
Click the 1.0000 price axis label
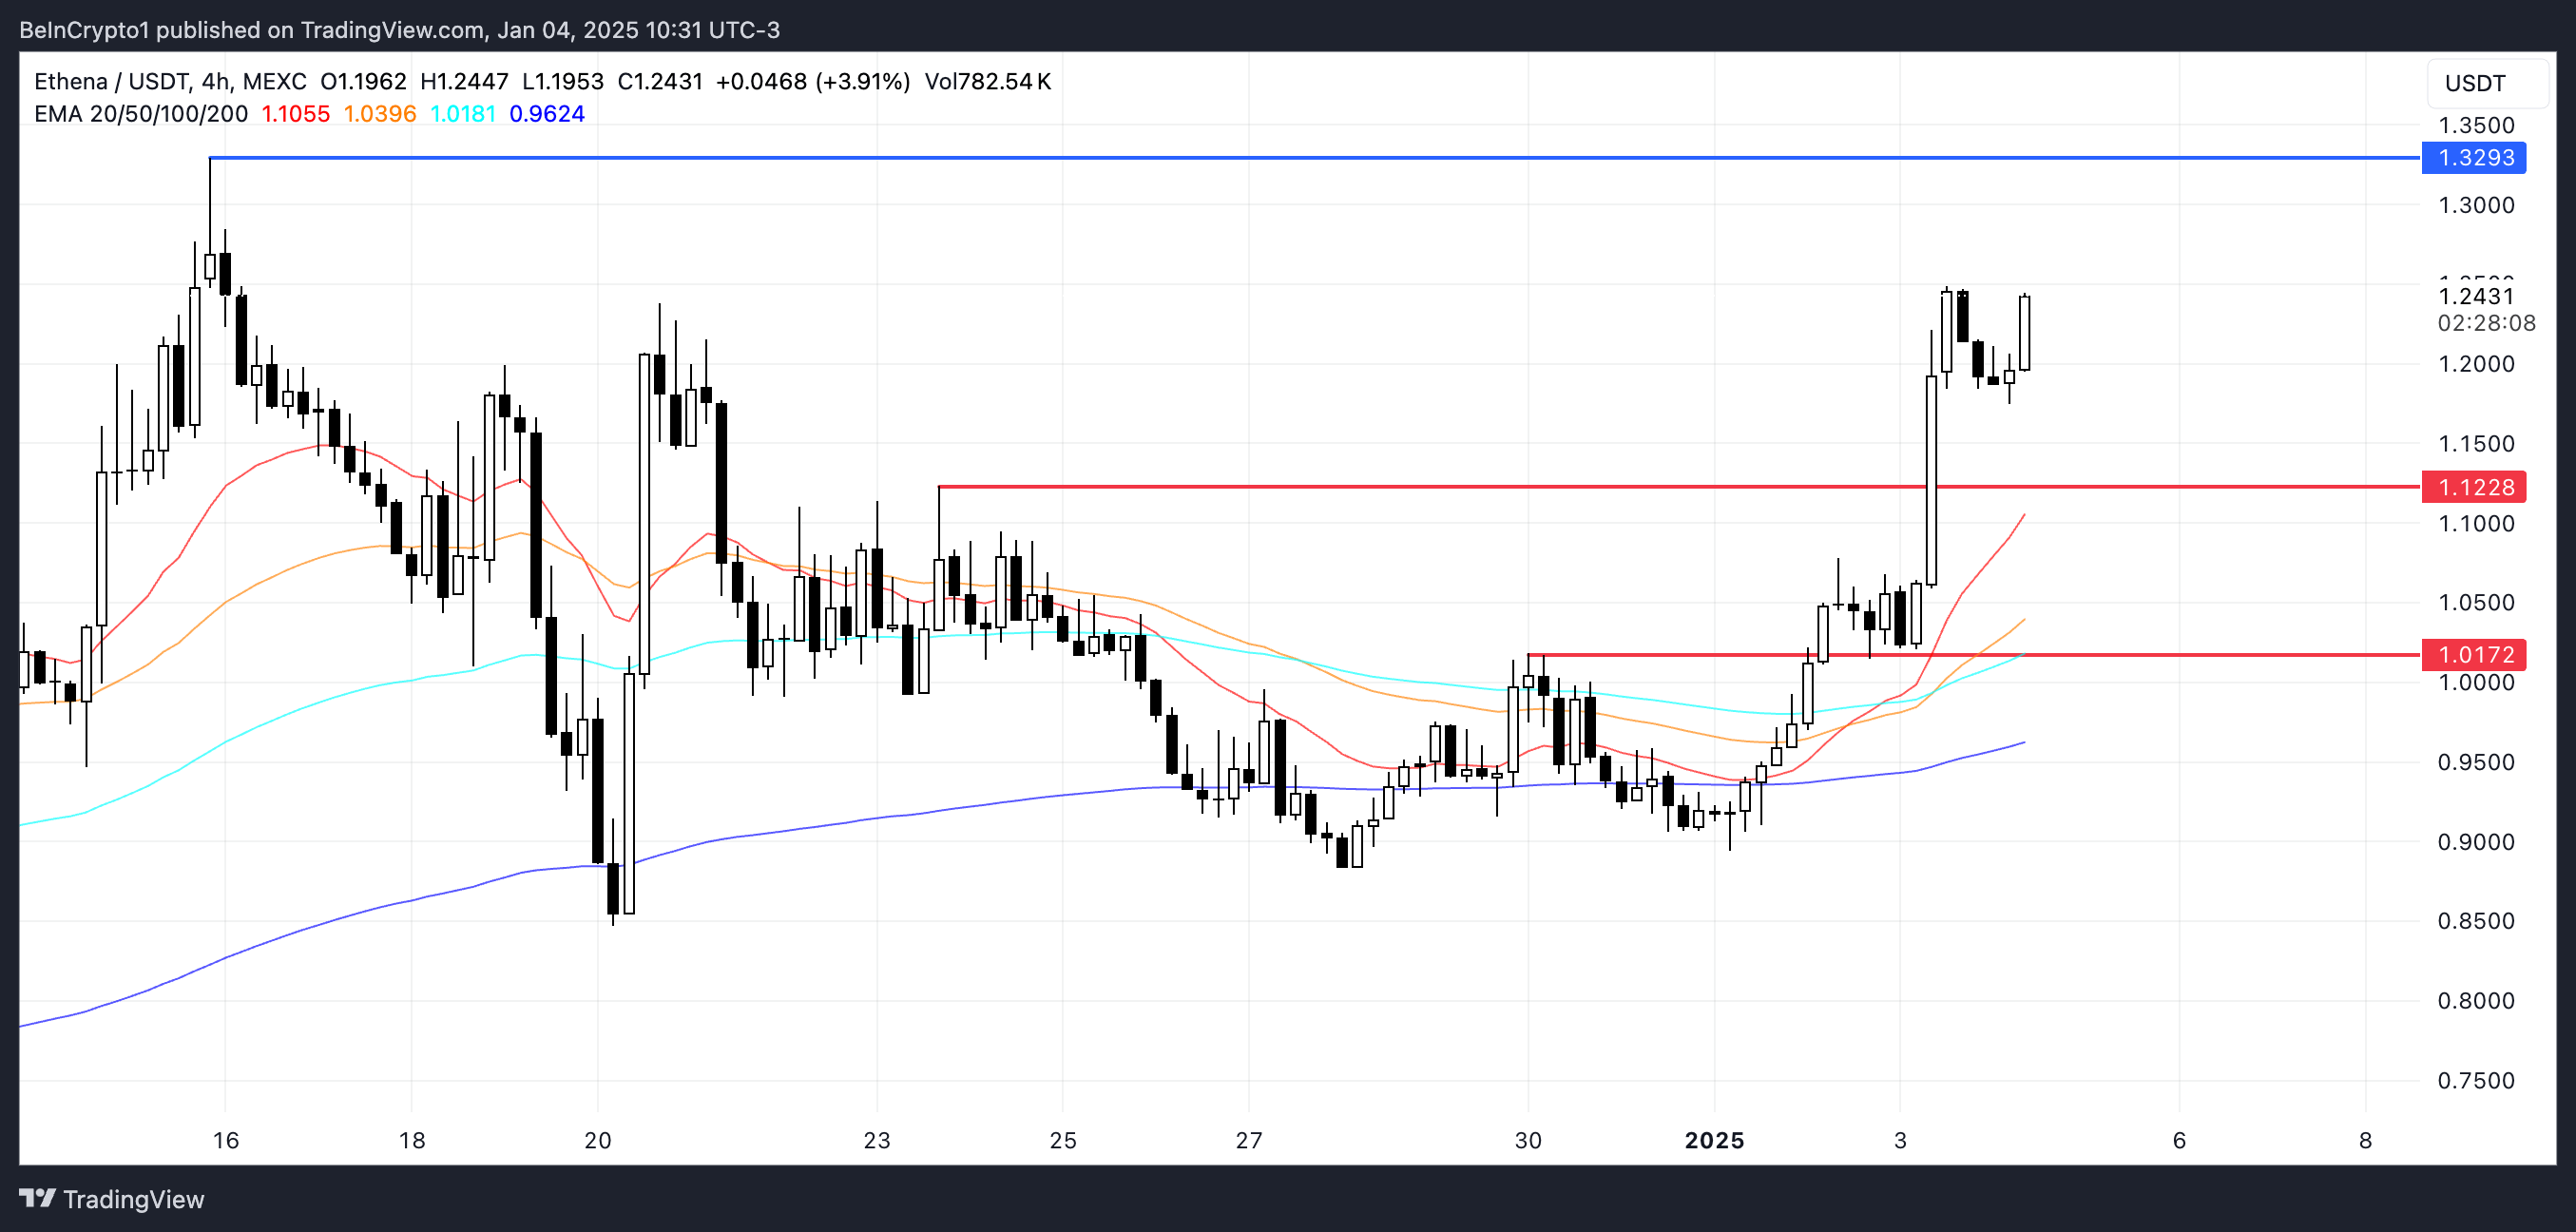tap(2475, 683)
